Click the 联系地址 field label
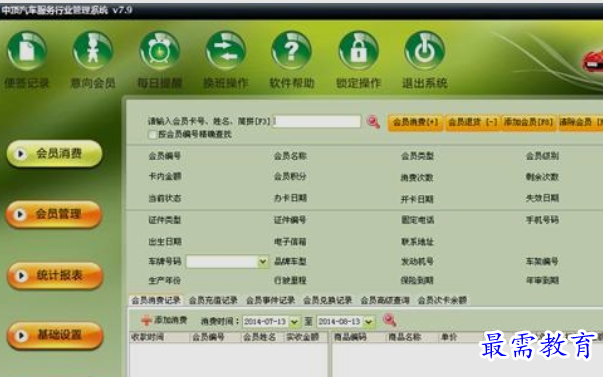Screen dimensions: 603x377 point(417,242)
